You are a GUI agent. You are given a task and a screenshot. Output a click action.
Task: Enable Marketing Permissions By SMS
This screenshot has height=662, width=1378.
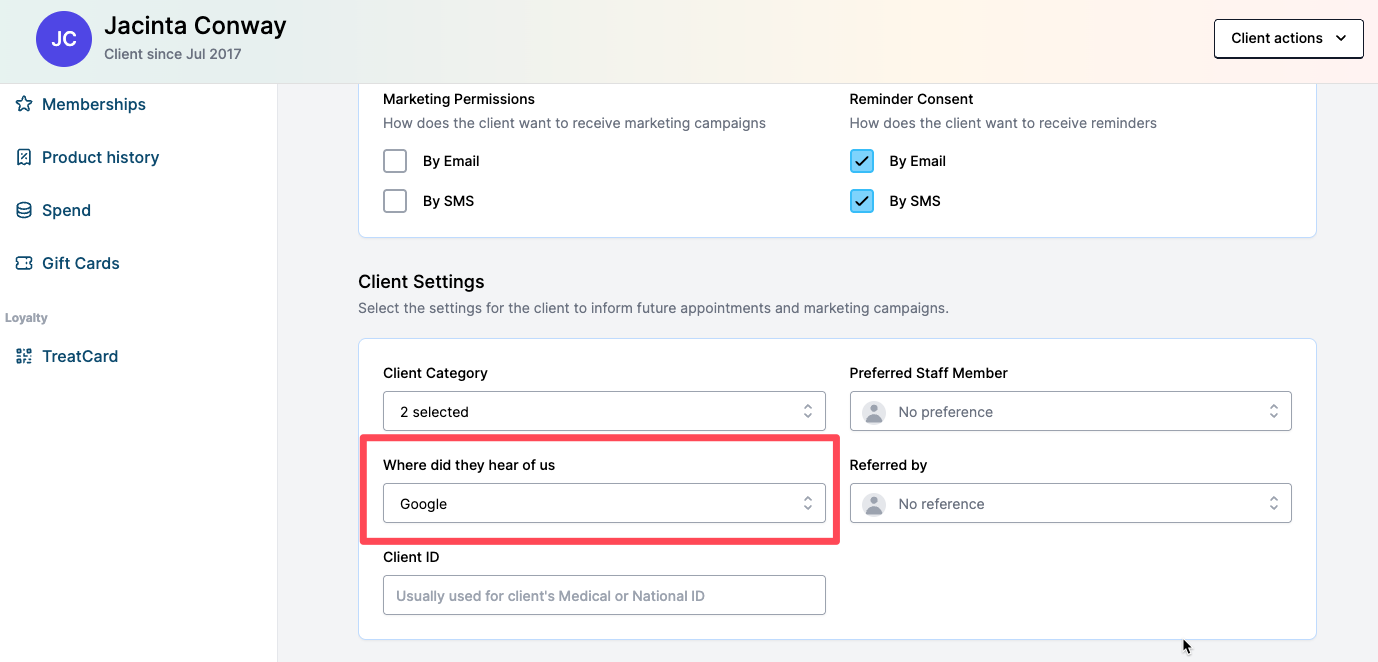(395, 201)
